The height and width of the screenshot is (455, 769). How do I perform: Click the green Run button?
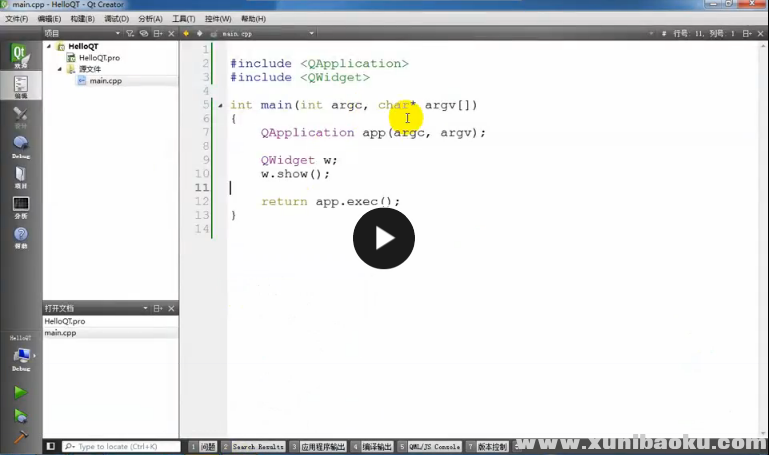pyautogui.click(x=20, y=393)
